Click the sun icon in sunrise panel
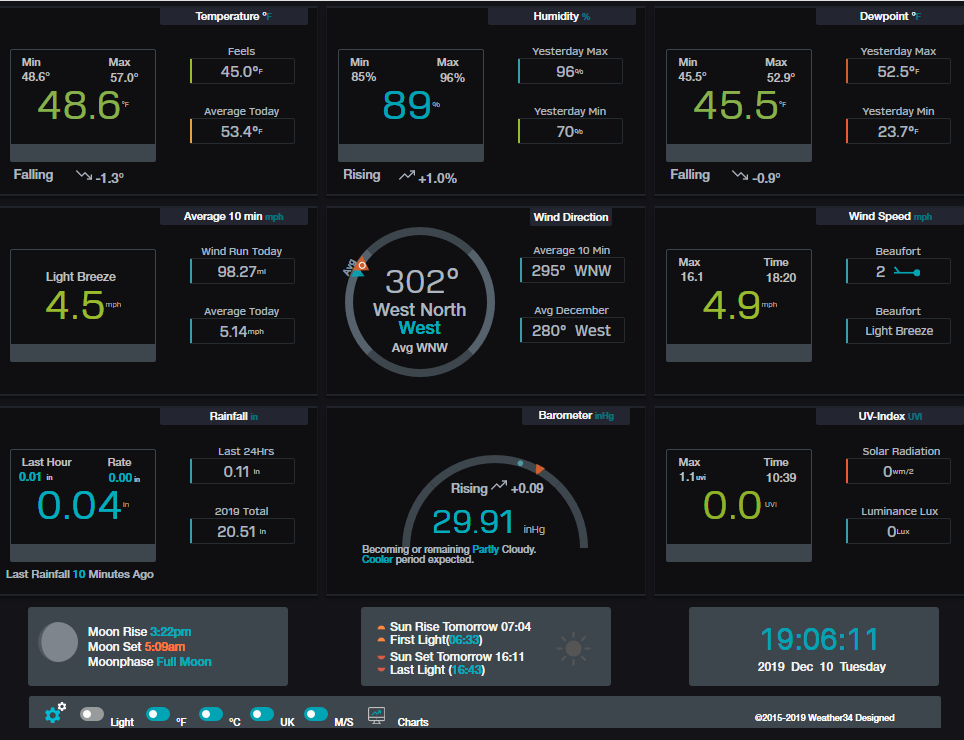 click(574, 648)
